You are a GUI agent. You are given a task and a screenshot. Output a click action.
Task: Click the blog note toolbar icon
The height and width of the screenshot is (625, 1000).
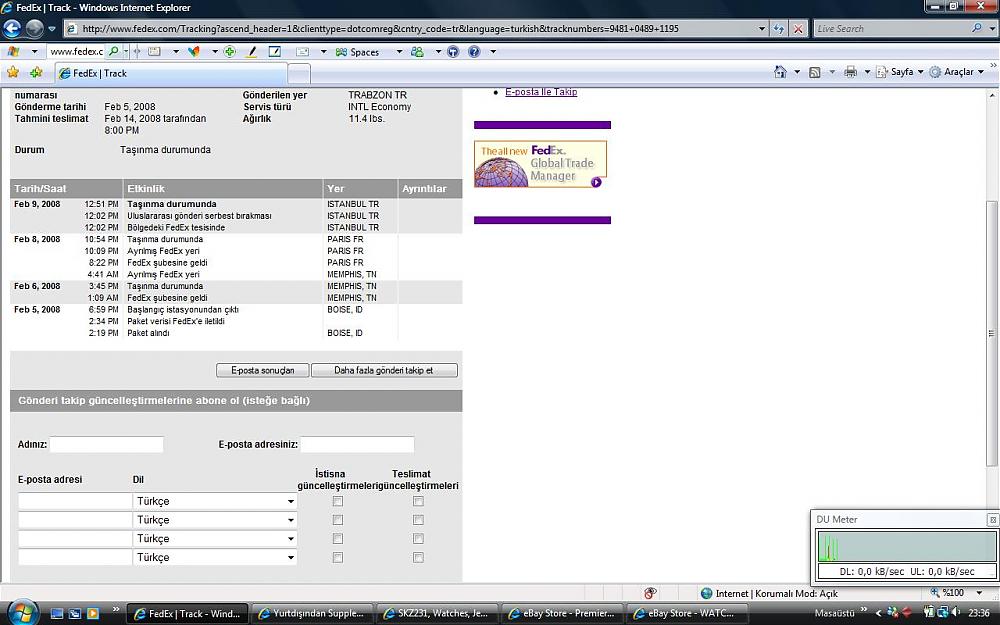[x=275, y=52]
